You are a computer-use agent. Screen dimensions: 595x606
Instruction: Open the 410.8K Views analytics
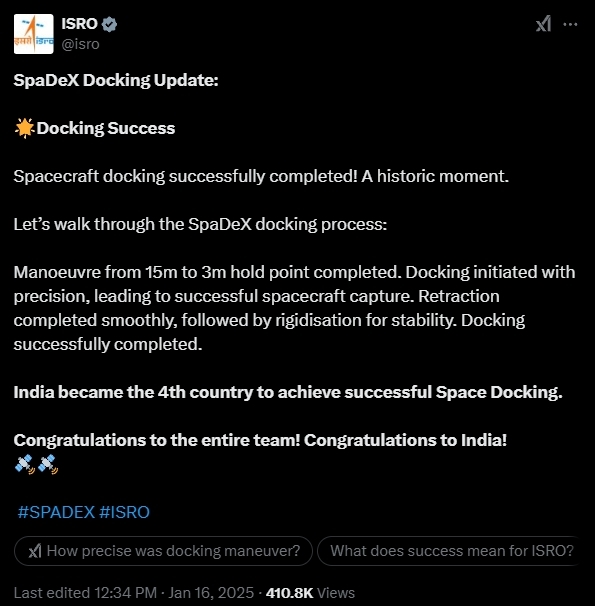(x=310, y=593)
